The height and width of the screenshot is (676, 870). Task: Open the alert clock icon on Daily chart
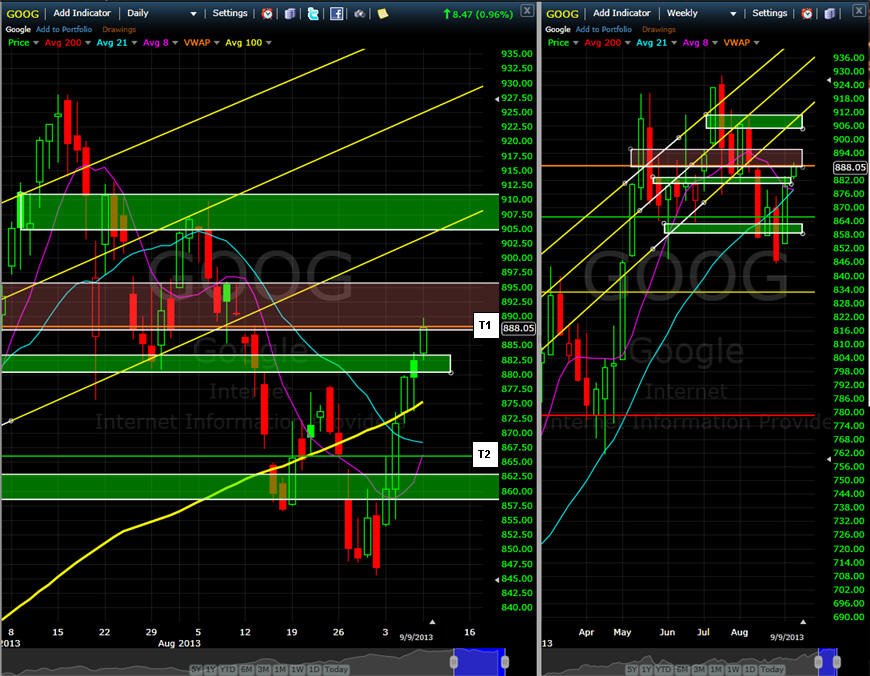click(x=267, y=13)
